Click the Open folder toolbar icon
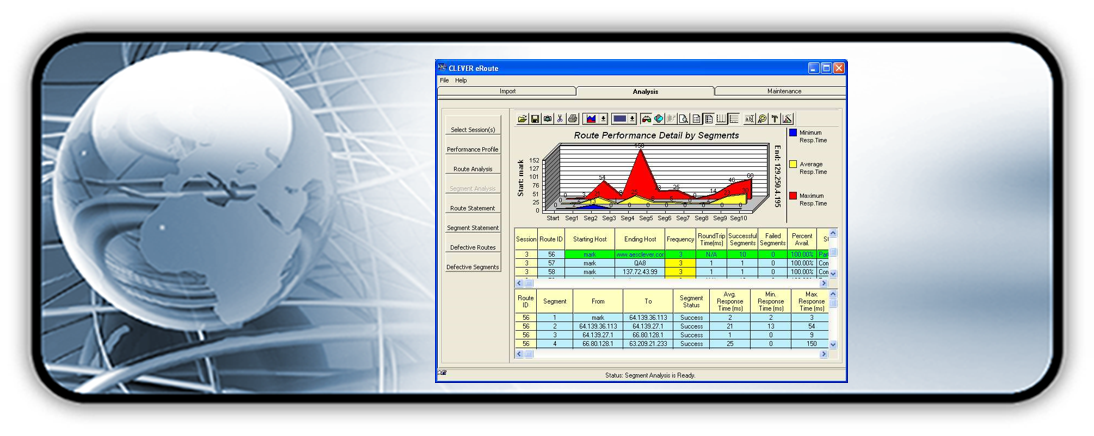Viewport: 1094px width, 436px height. point(523,119)
